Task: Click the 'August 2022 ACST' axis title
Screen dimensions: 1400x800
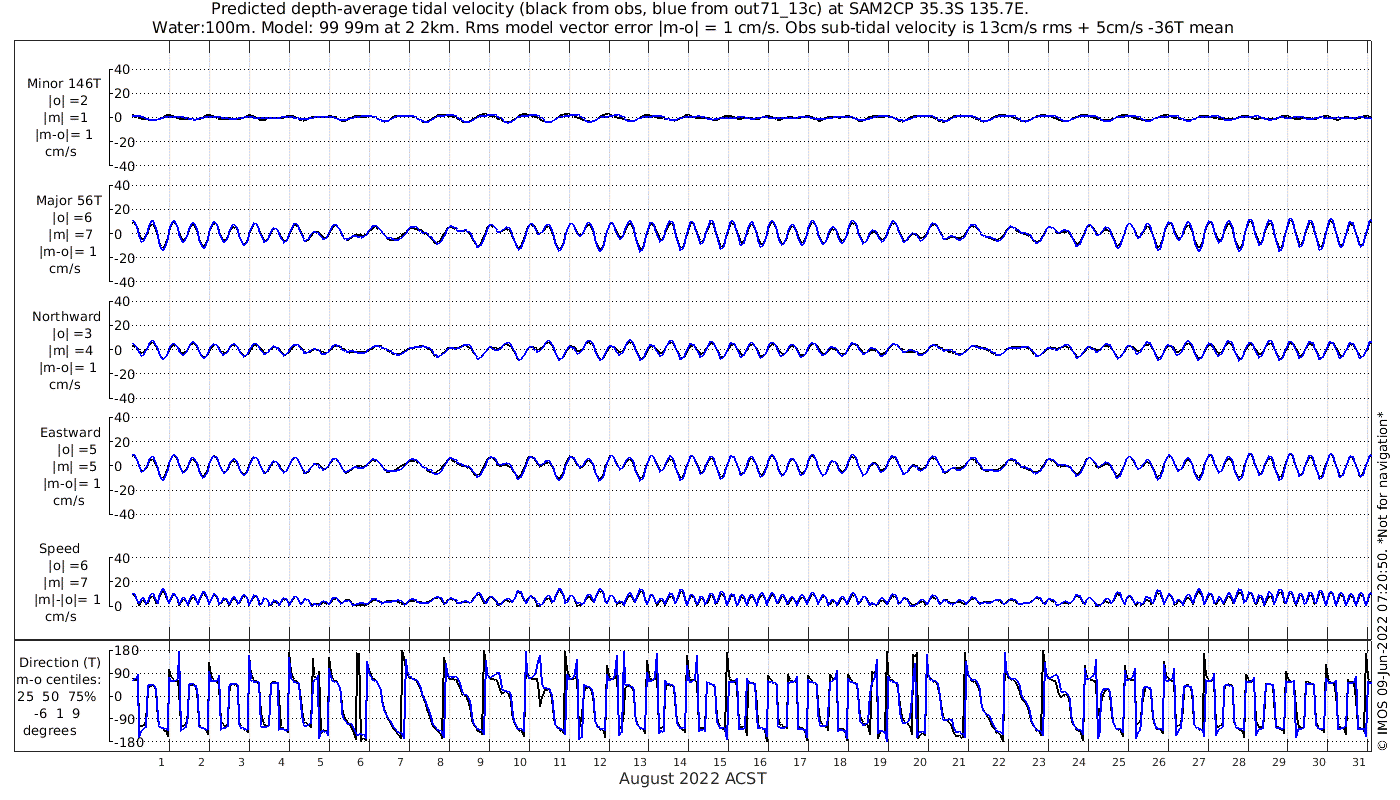Action: [692, 778]
